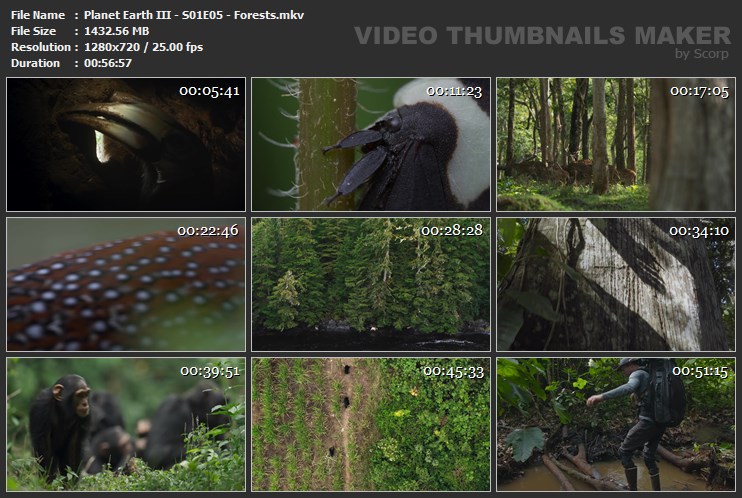742x498 pixels.
Task: Click the 'File Size' label
Action: pyautogui.click(x=33, y=31)
